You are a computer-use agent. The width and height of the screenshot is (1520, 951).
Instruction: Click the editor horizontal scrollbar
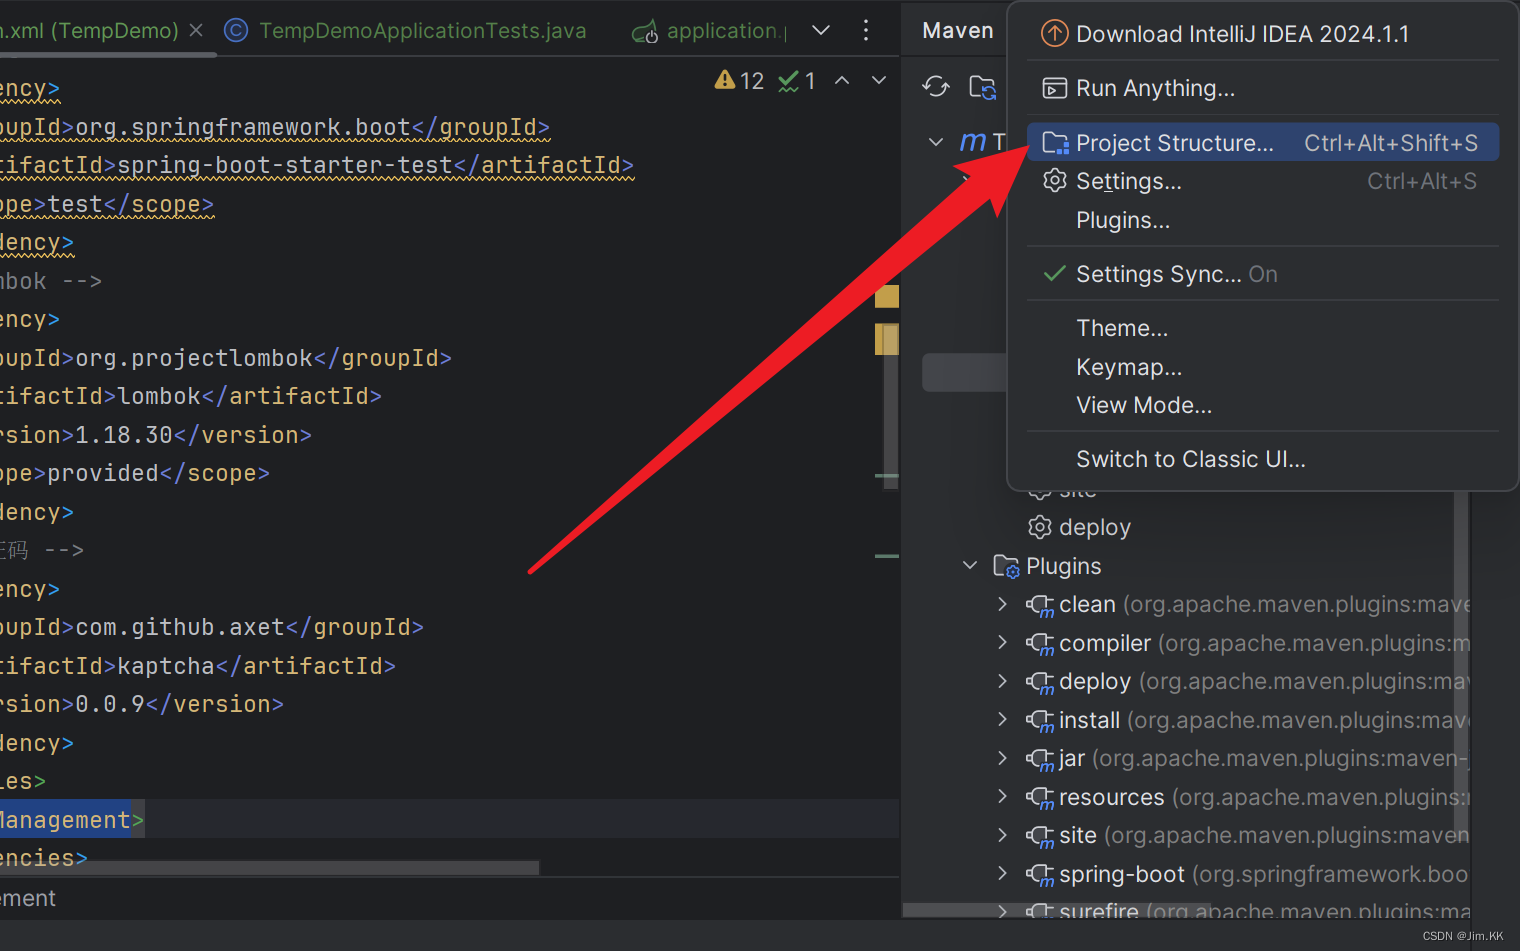pos(270,867)
